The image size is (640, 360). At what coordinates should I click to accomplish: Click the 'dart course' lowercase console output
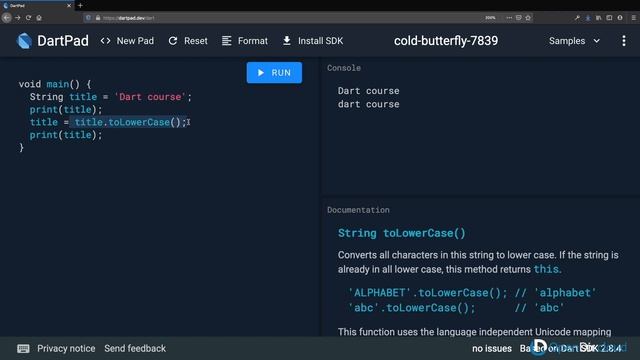click(369, 104)
